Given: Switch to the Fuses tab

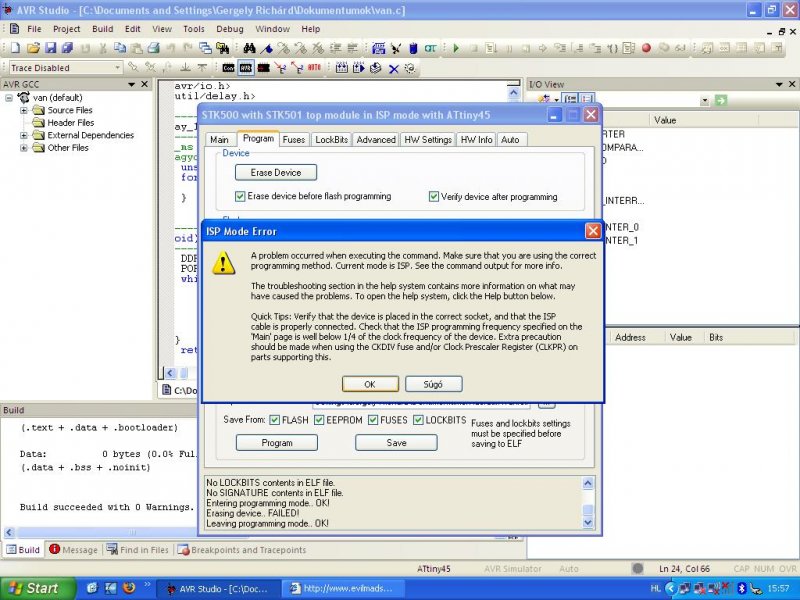Looking at the screenshot, I should tap(294, 140).
